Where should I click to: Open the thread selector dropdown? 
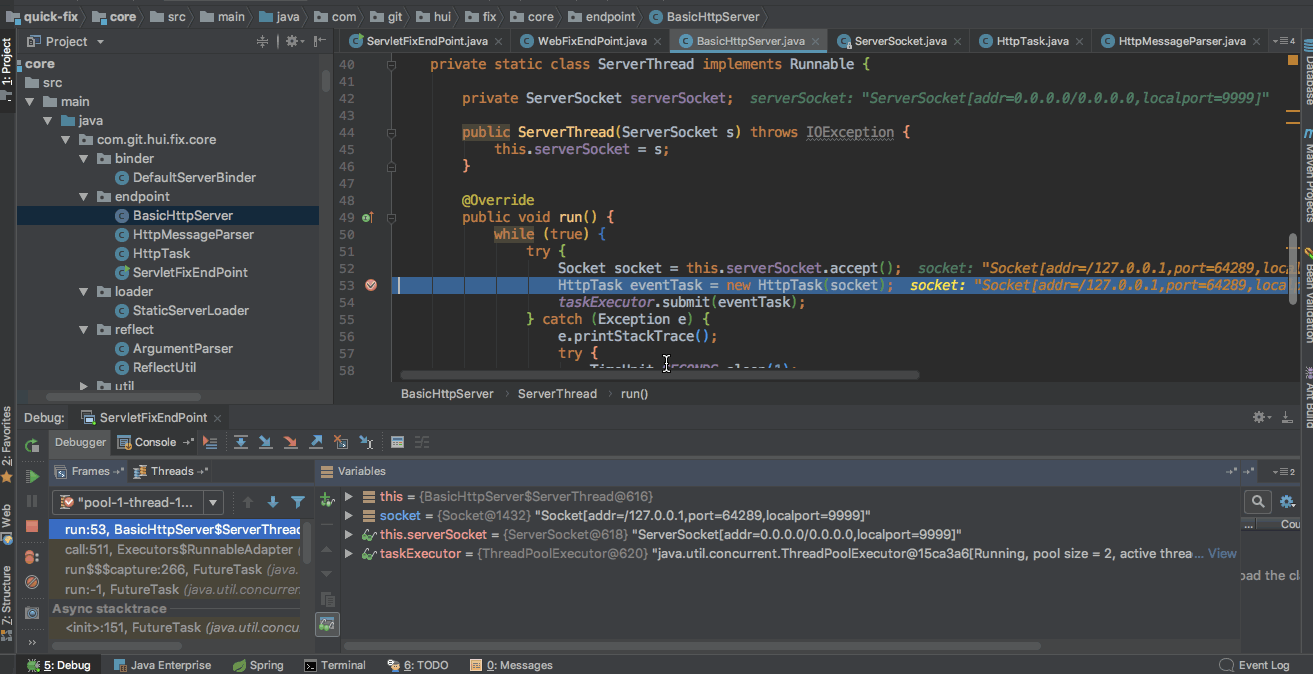(x=213, y=502)
